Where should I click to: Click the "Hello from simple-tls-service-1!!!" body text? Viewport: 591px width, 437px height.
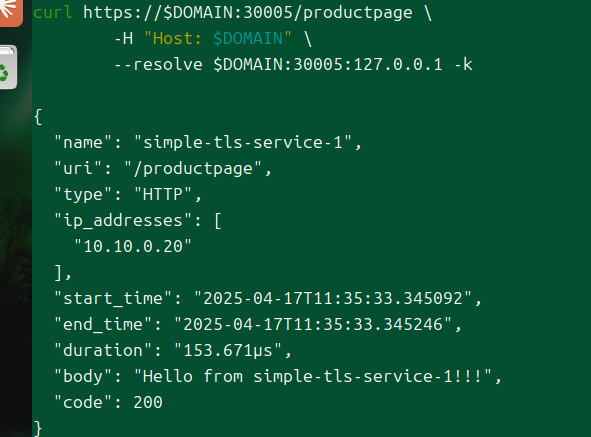click(x=313, y=377)
